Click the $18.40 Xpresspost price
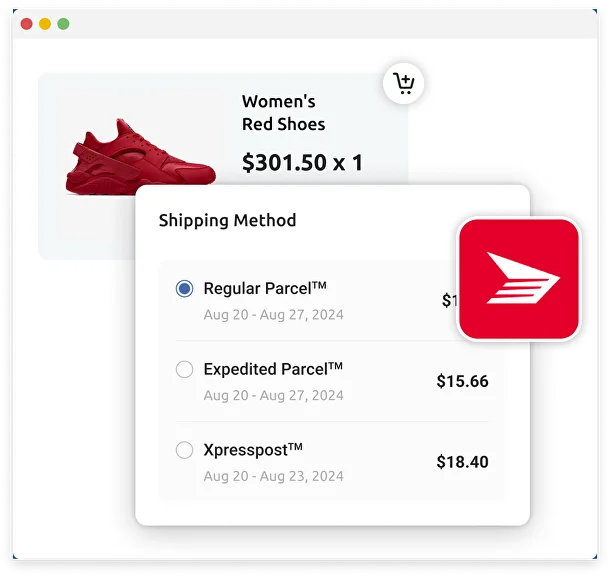Image resolution: width=610 pixels, height=576 pixels. click(x=462, y=462)
